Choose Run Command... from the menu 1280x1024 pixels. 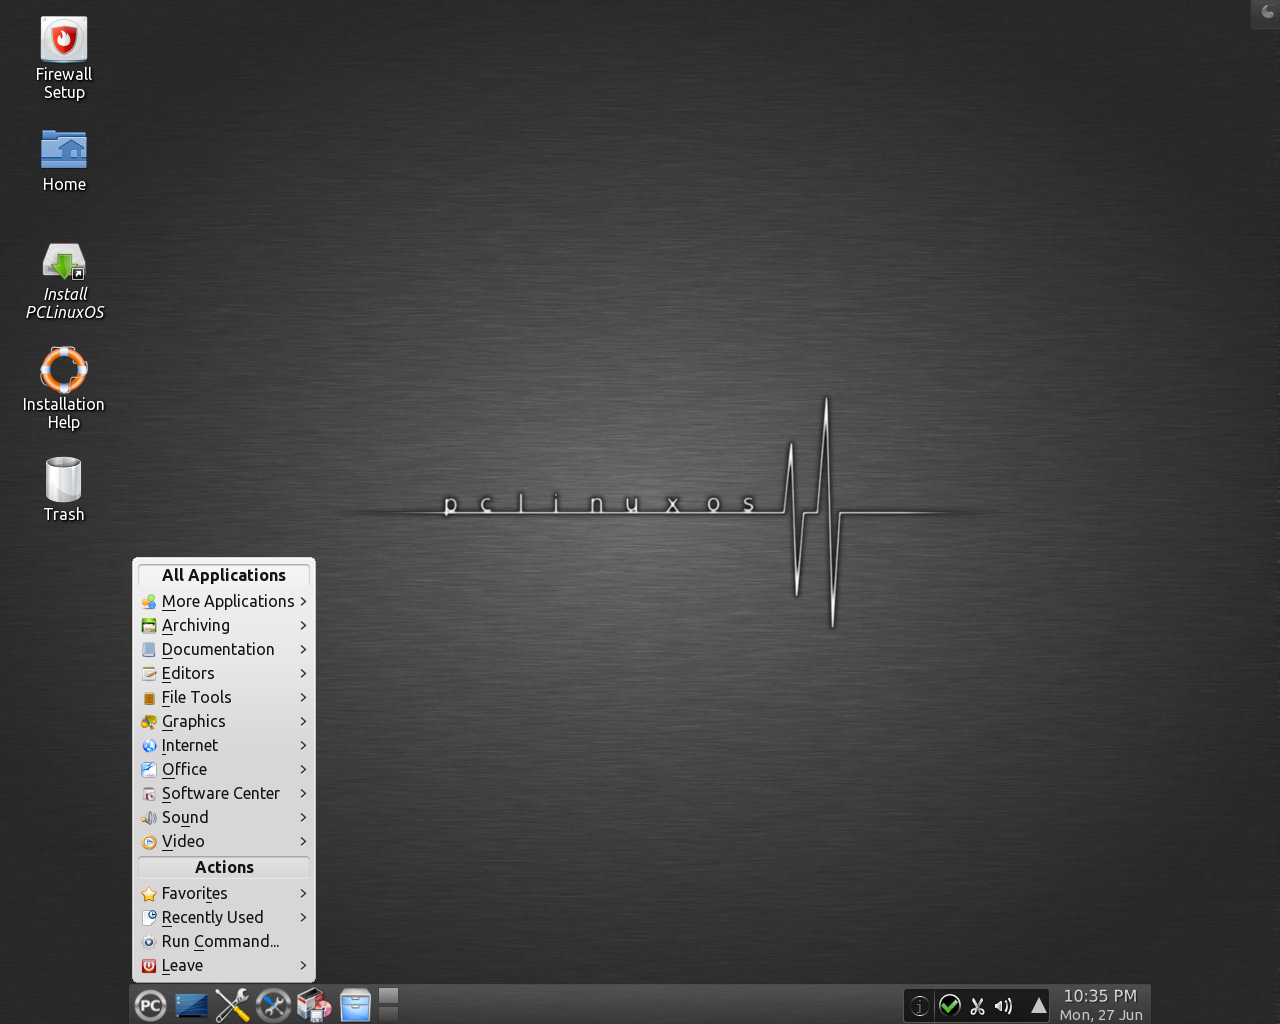pyautogui.click(x=224, y=941)
